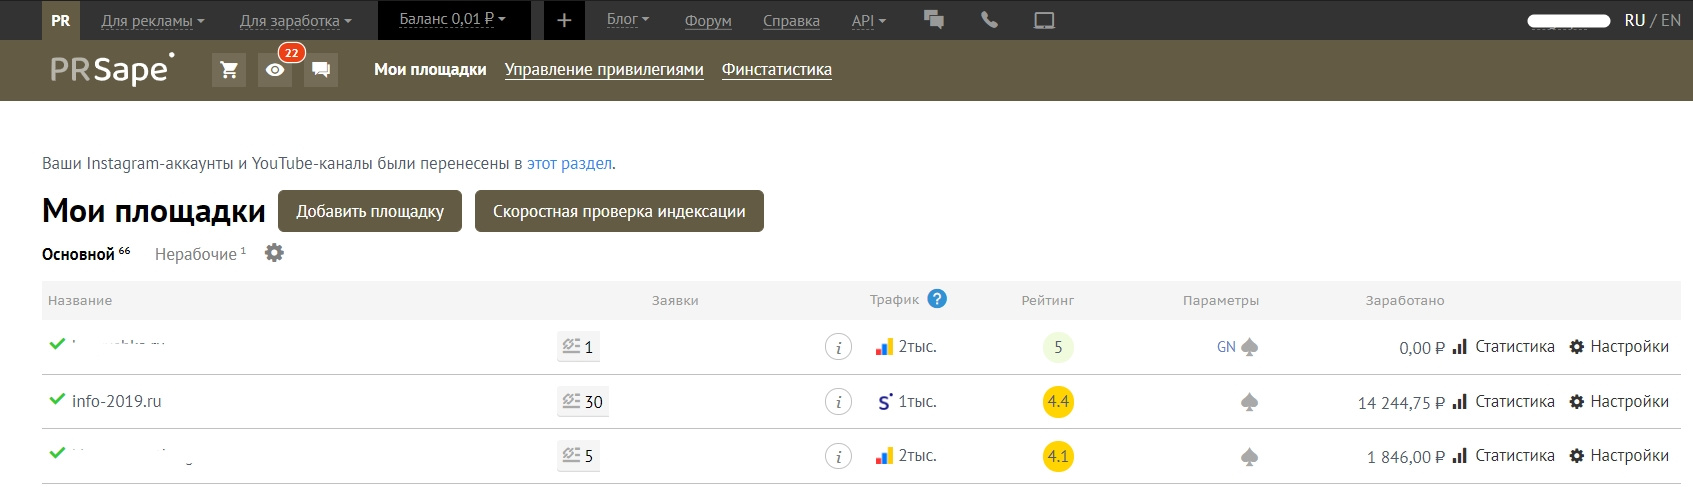Open the messages chat bubble icon
The image size is (1693, 487).
(x=321, y=70)
